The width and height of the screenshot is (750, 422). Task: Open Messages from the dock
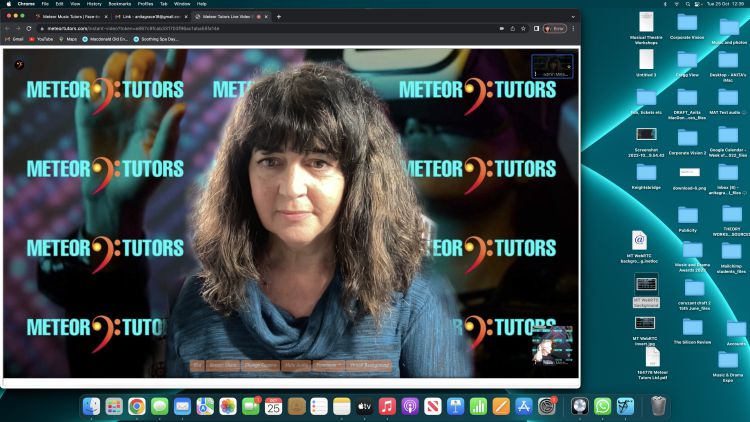point(160,407)
